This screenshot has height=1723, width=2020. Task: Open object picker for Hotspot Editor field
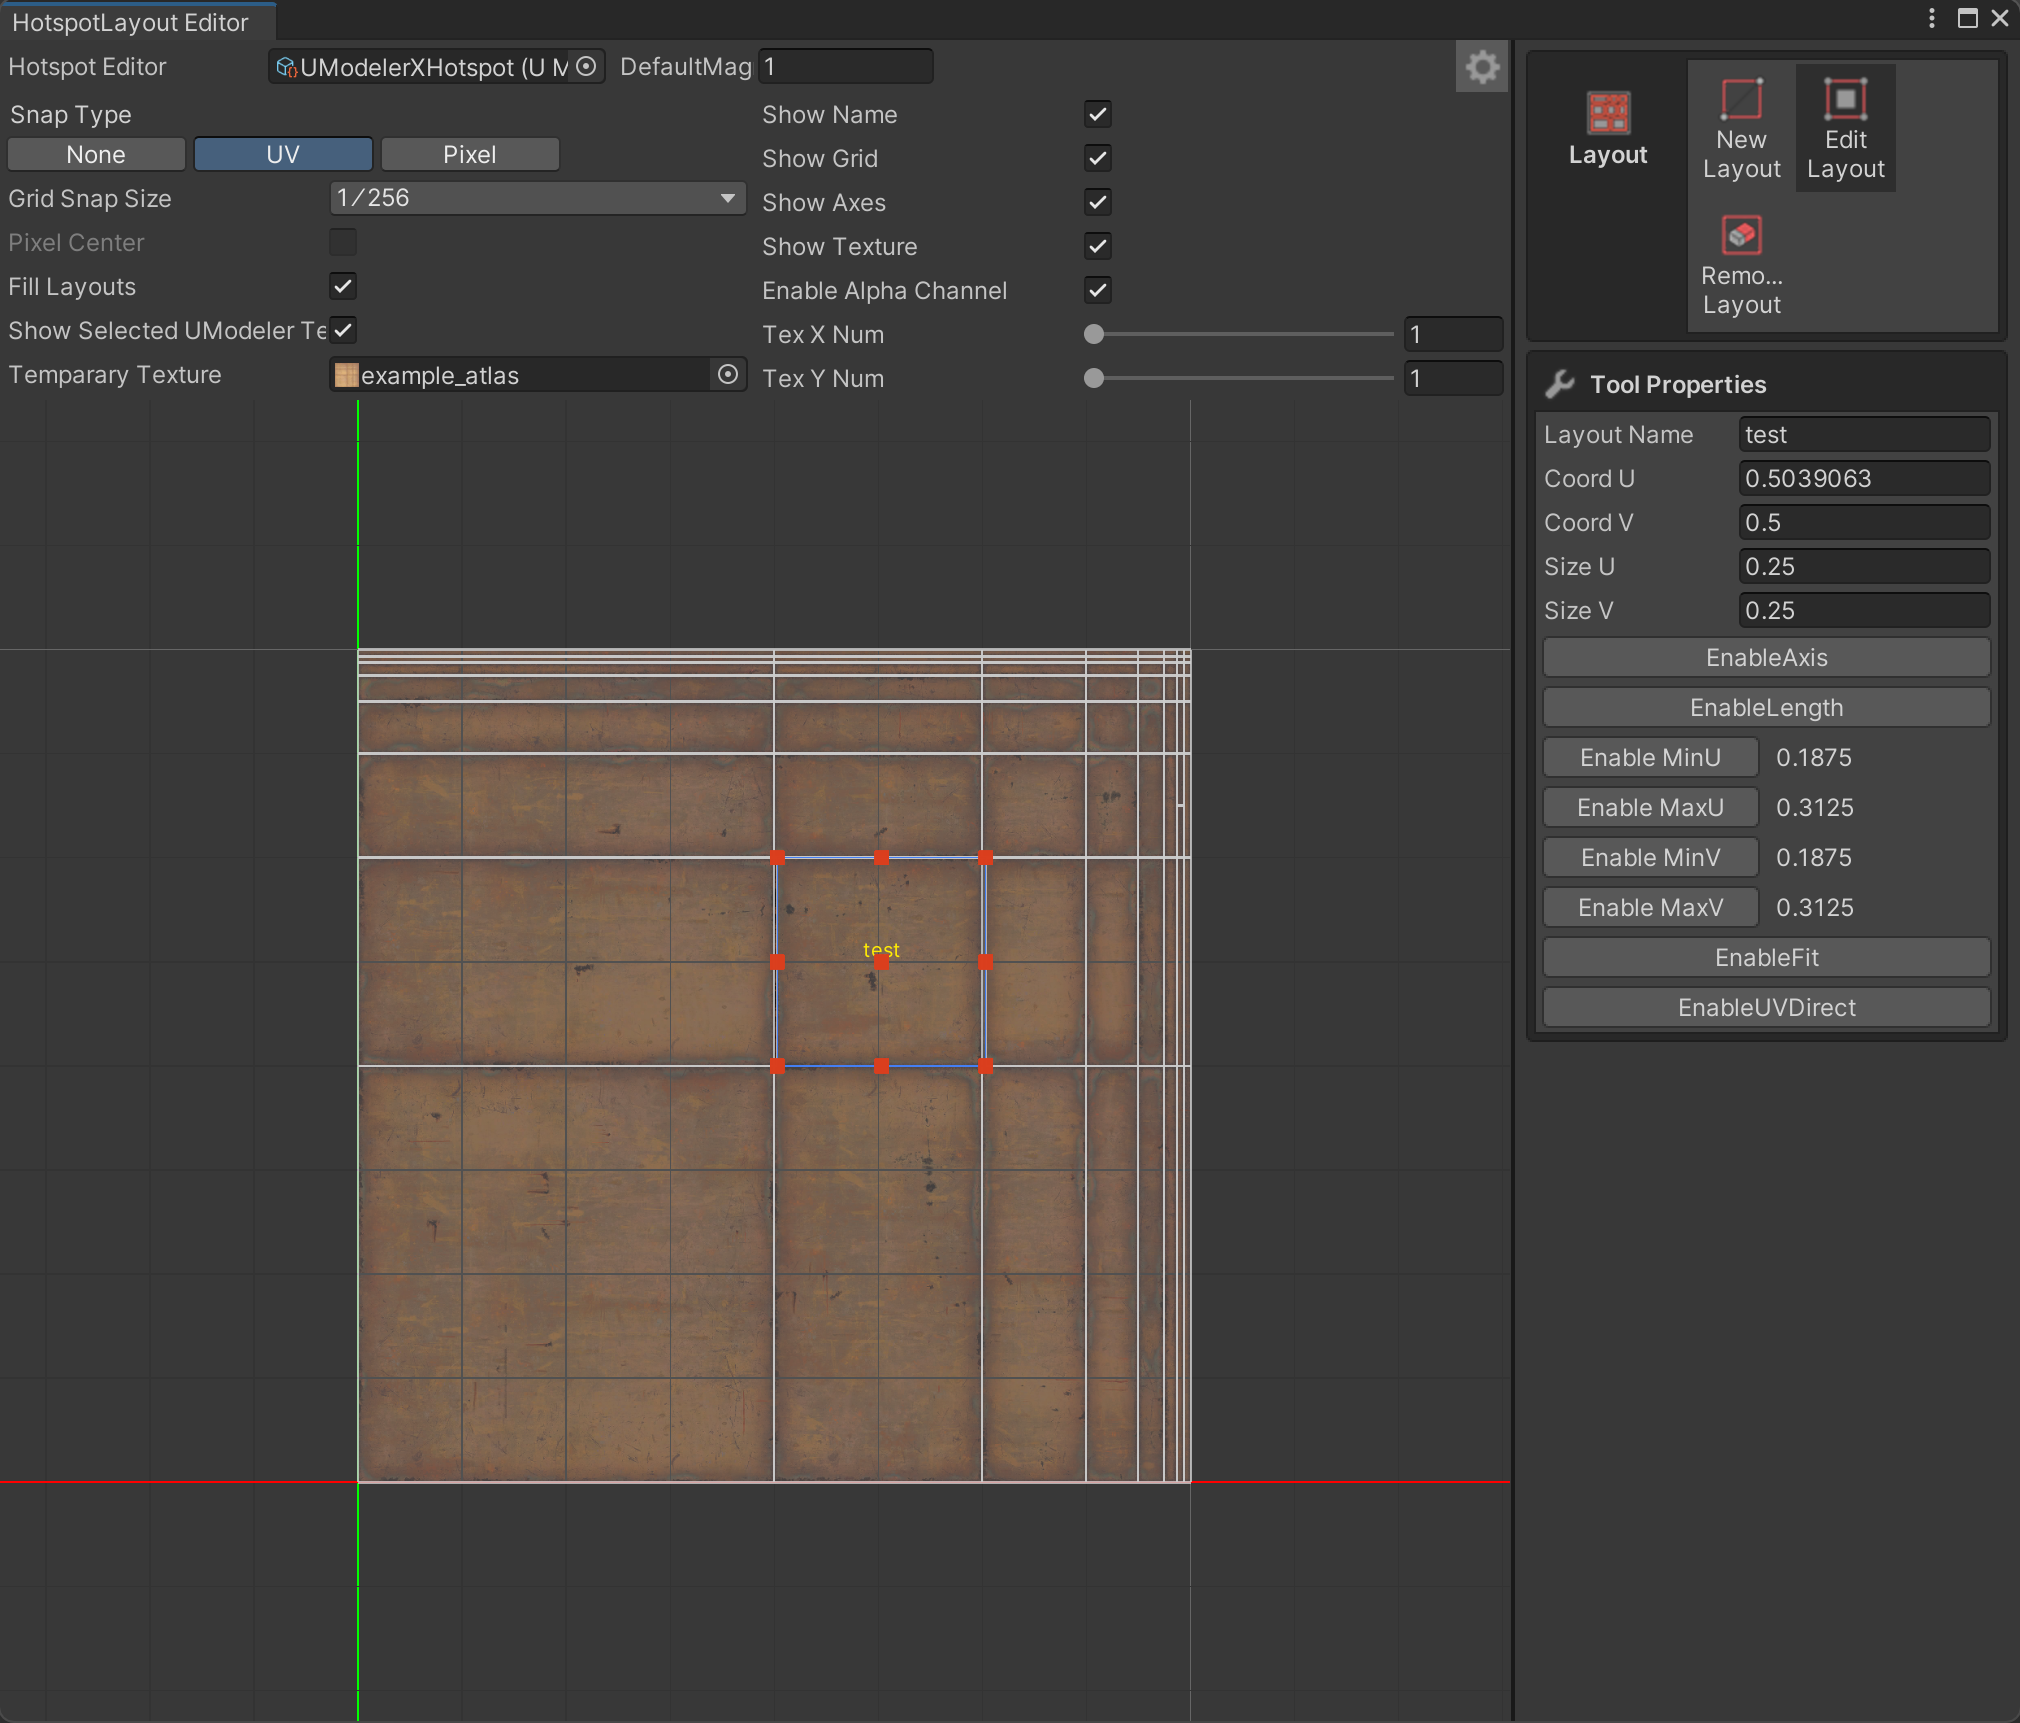point(587,66)
